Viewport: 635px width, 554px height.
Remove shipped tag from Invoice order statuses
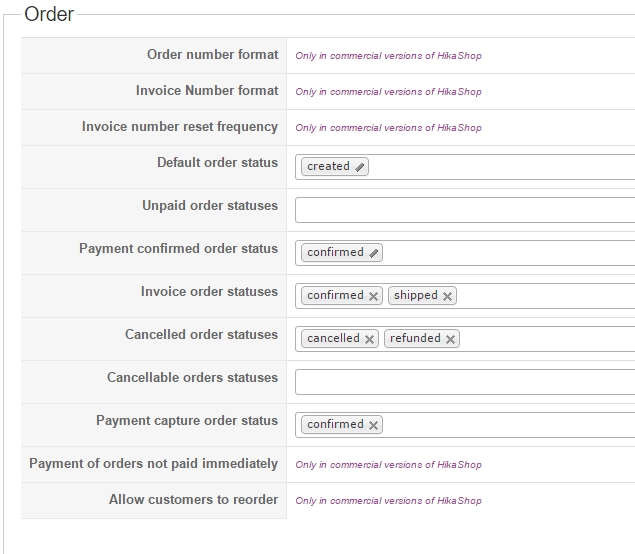click(447, 296)
